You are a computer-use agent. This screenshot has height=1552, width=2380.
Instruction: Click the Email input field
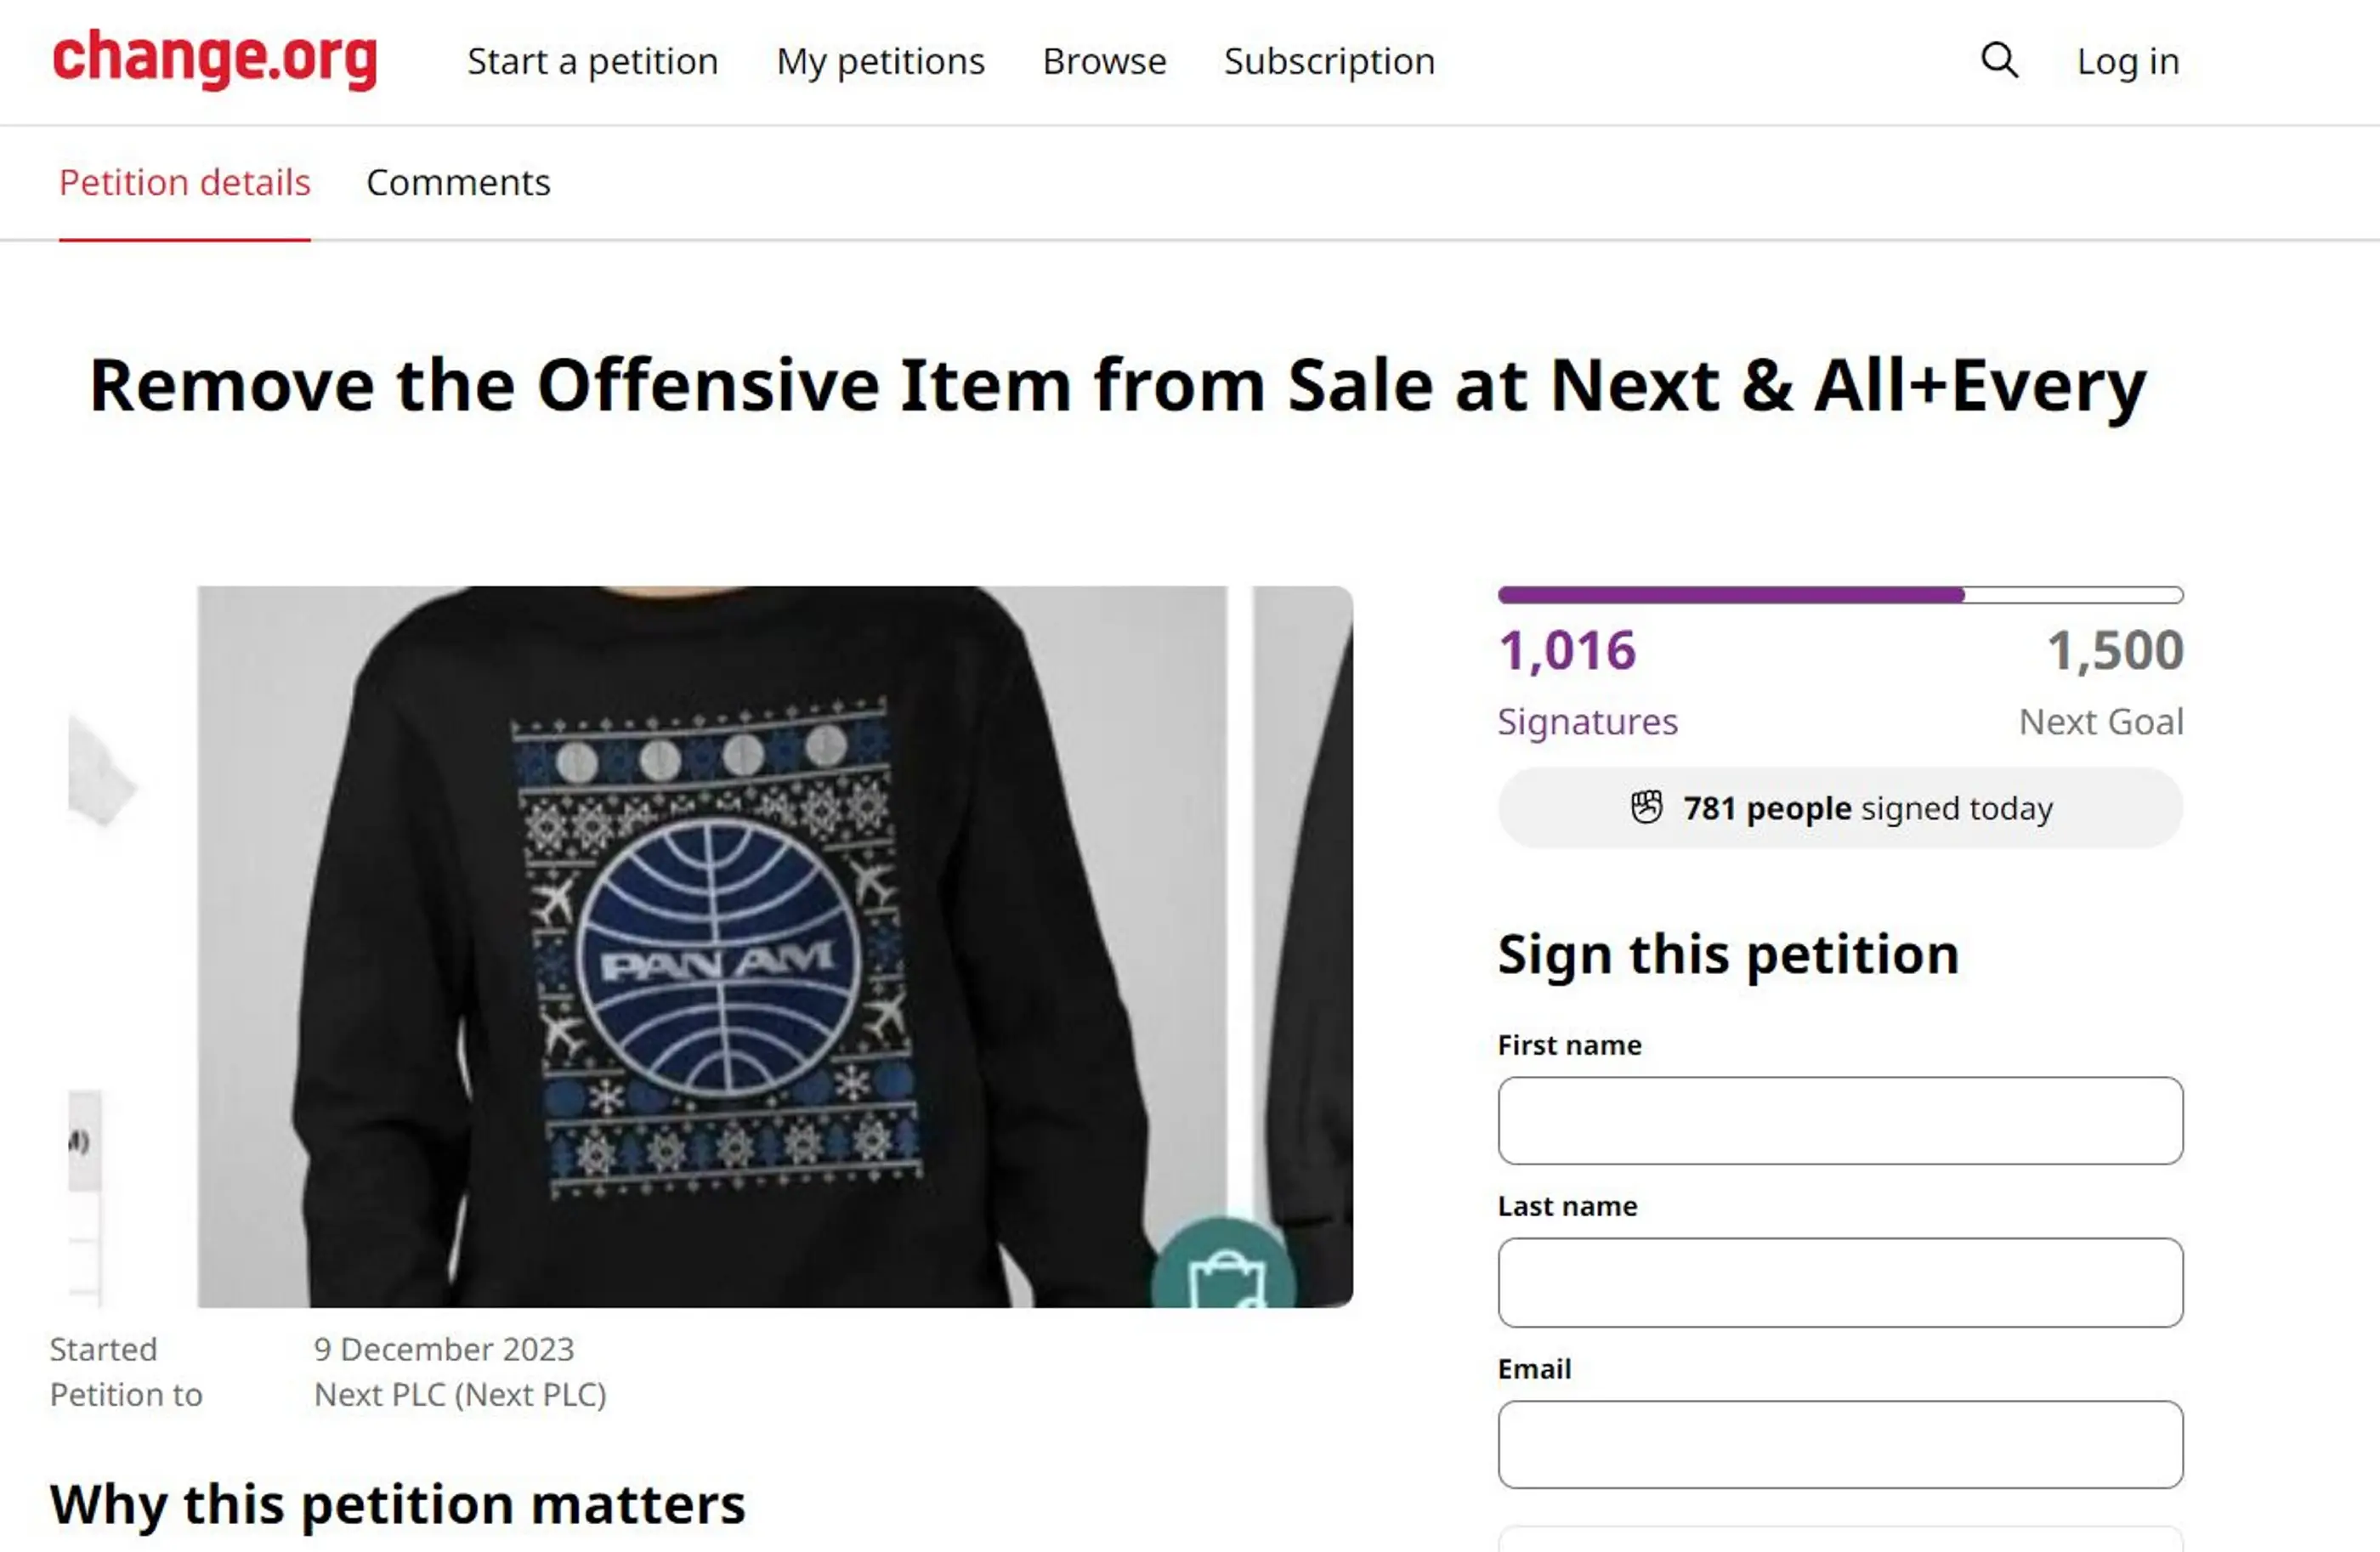pyautogui.click(x=1840, y=1444)
